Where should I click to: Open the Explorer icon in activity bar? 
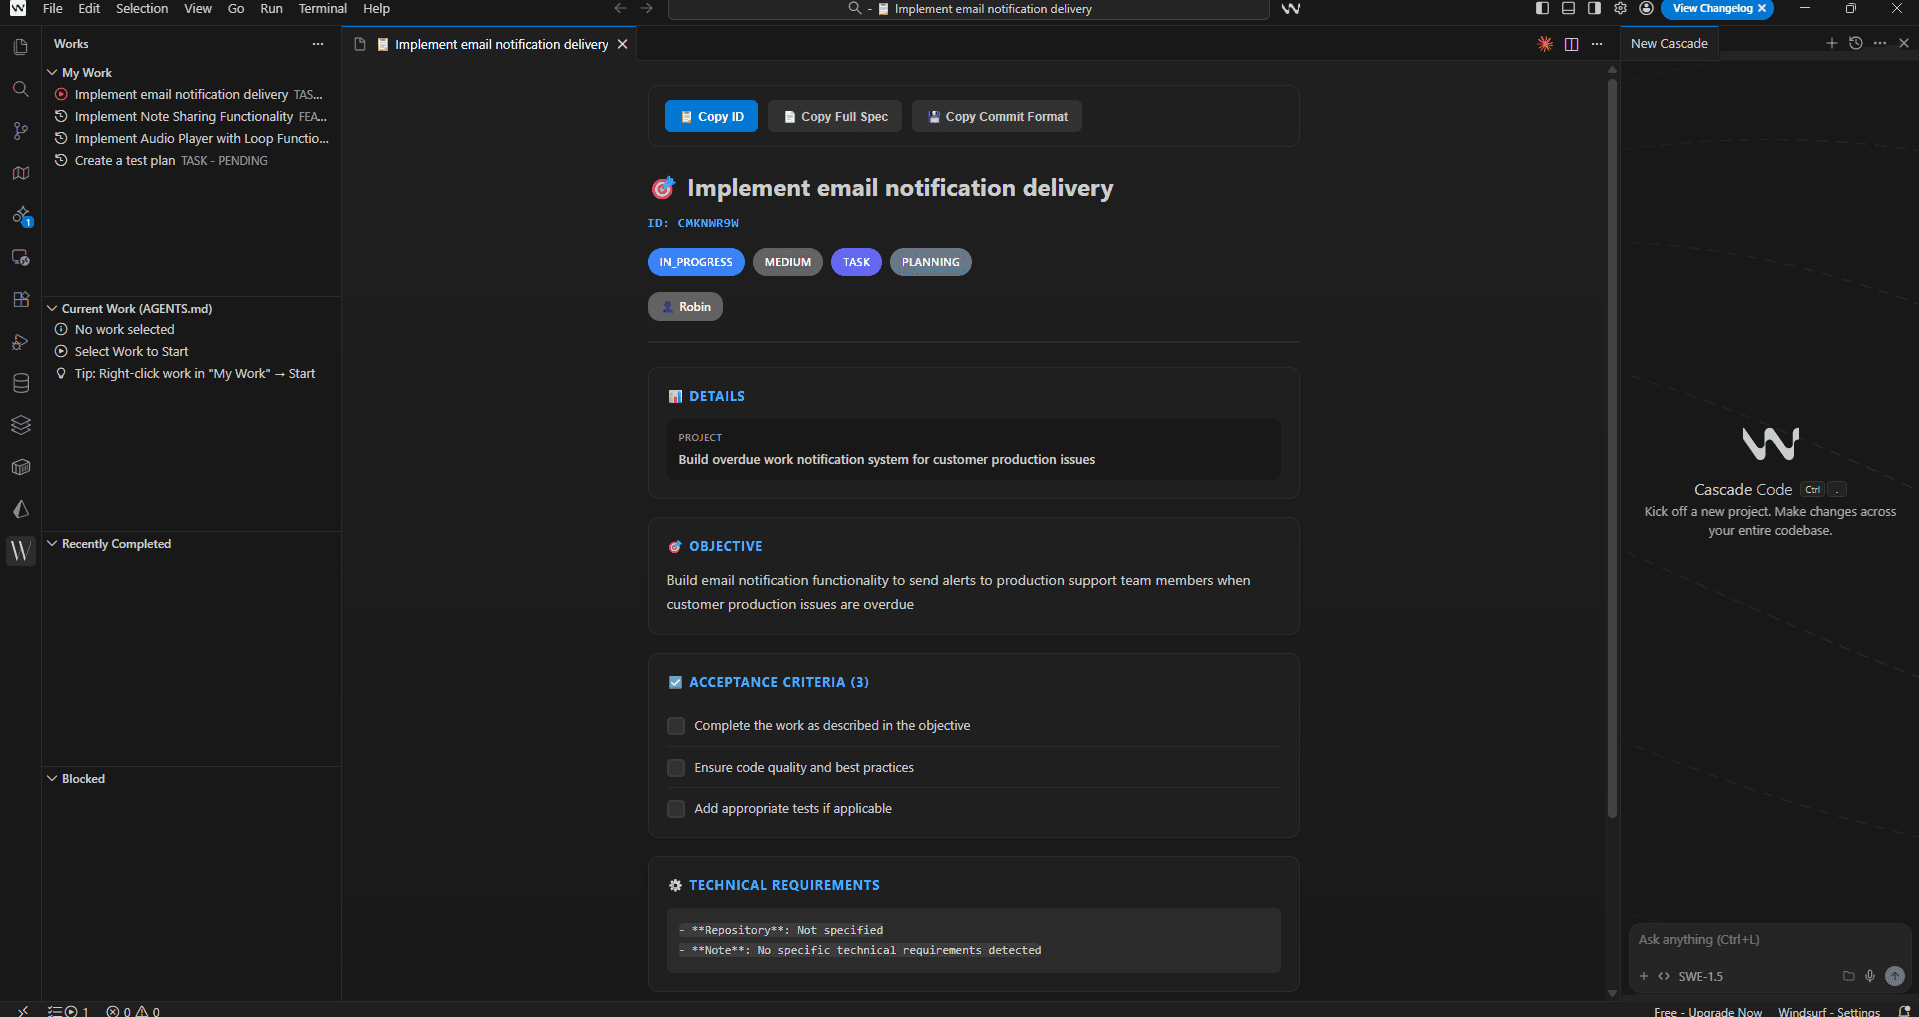point(20,47)
